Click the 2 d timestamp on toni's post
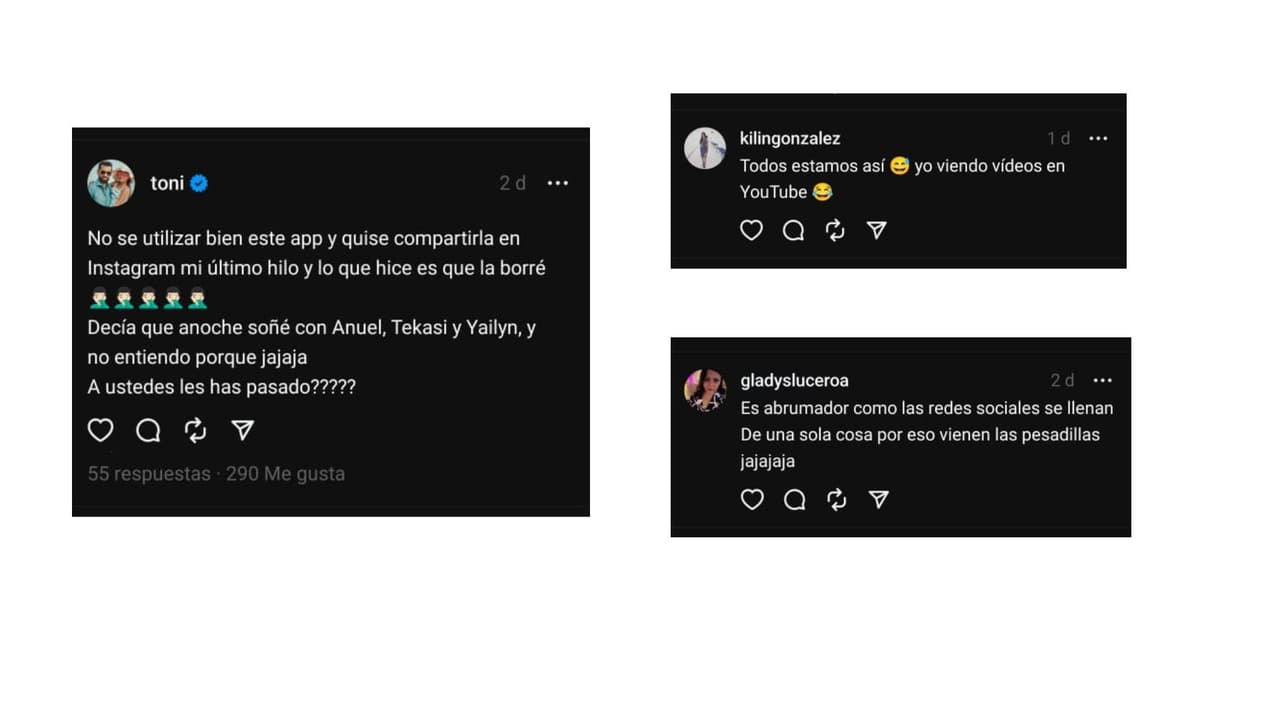 click(511, 183)
